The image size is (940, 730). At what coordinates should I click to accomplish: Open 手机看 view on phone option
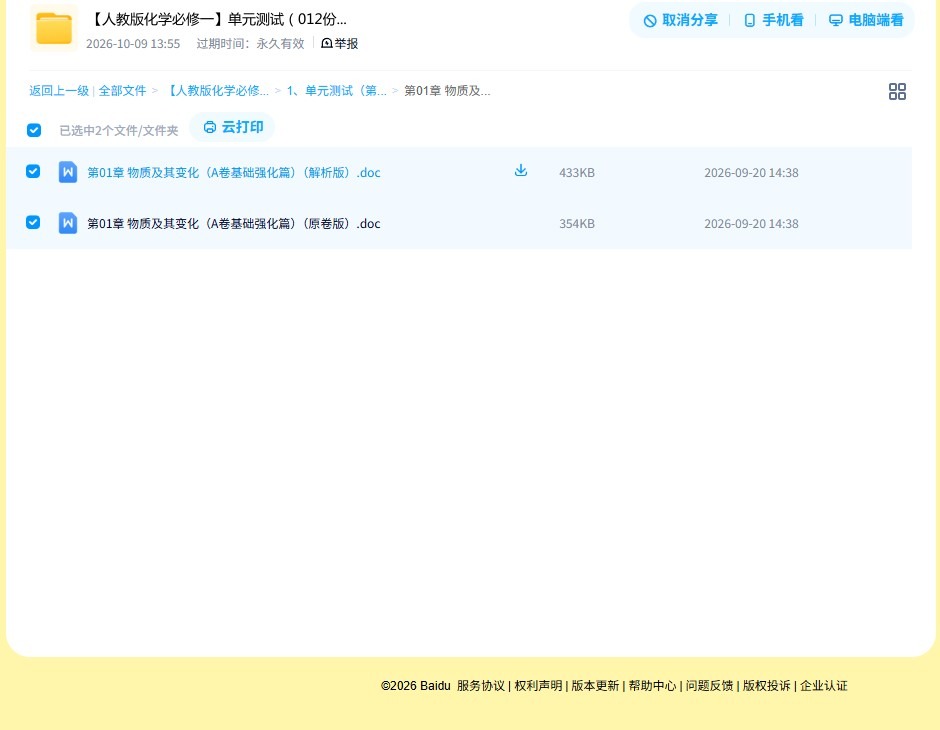pos(773,20)
